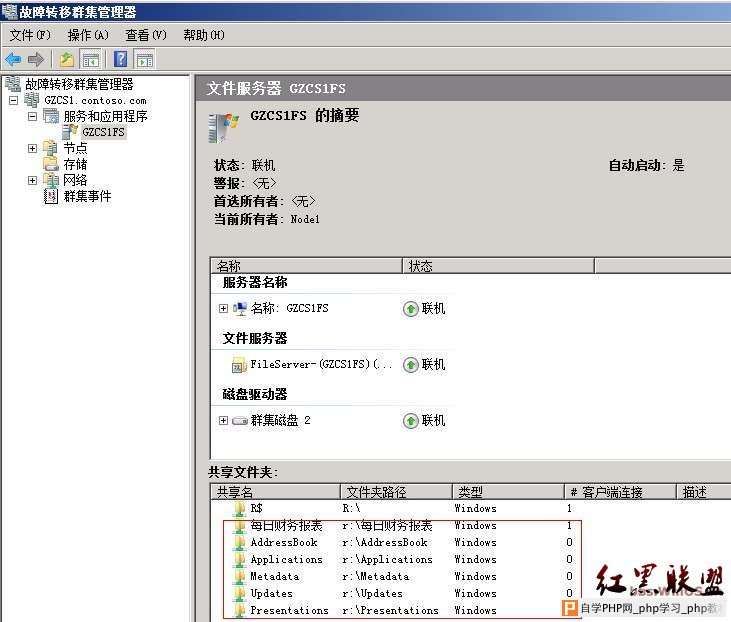Open the 查看(V) menu
Image resolution: width=731 pixels, height=622 pixels.
coord(146,35)
